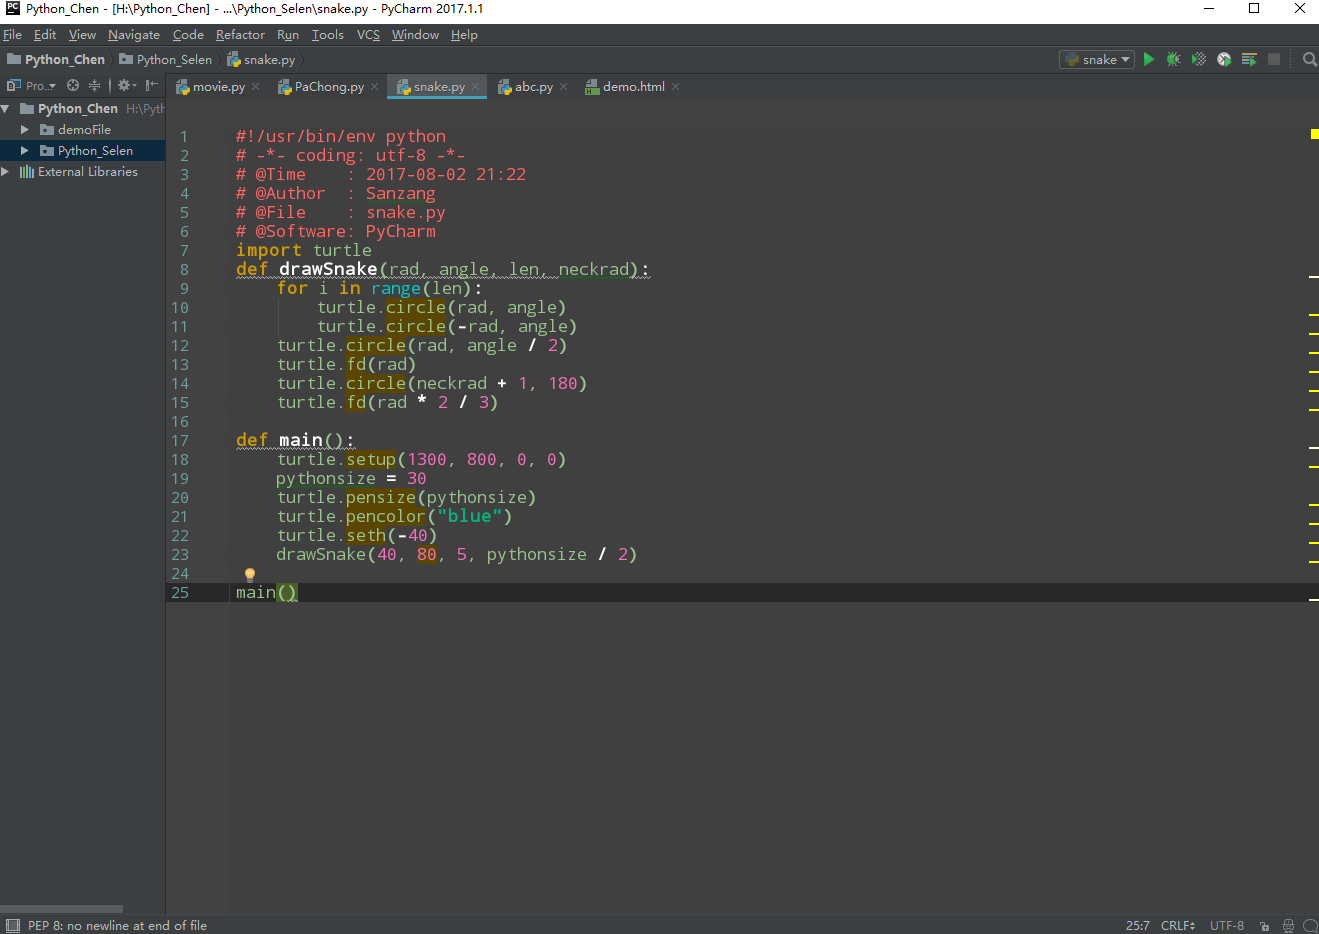Collapse all items in Project panel
Image resolution: width=1319 pixels, height=934 pixels.
coord(95,86)
